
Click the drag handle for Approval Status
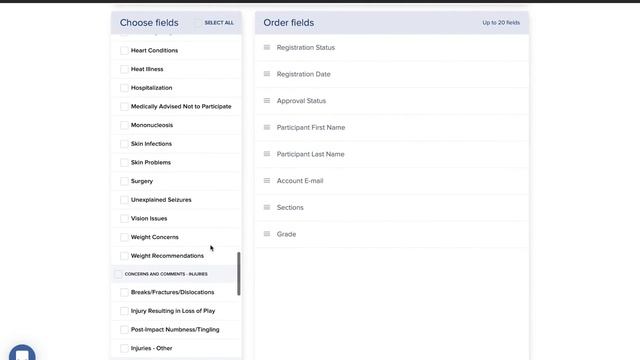tap(267, 100)
